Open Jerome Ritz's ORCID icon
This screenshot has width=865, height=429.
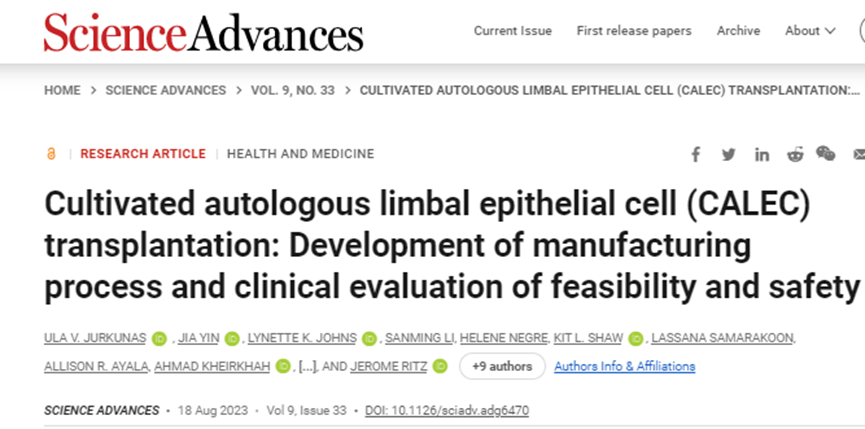click(441, 367)
